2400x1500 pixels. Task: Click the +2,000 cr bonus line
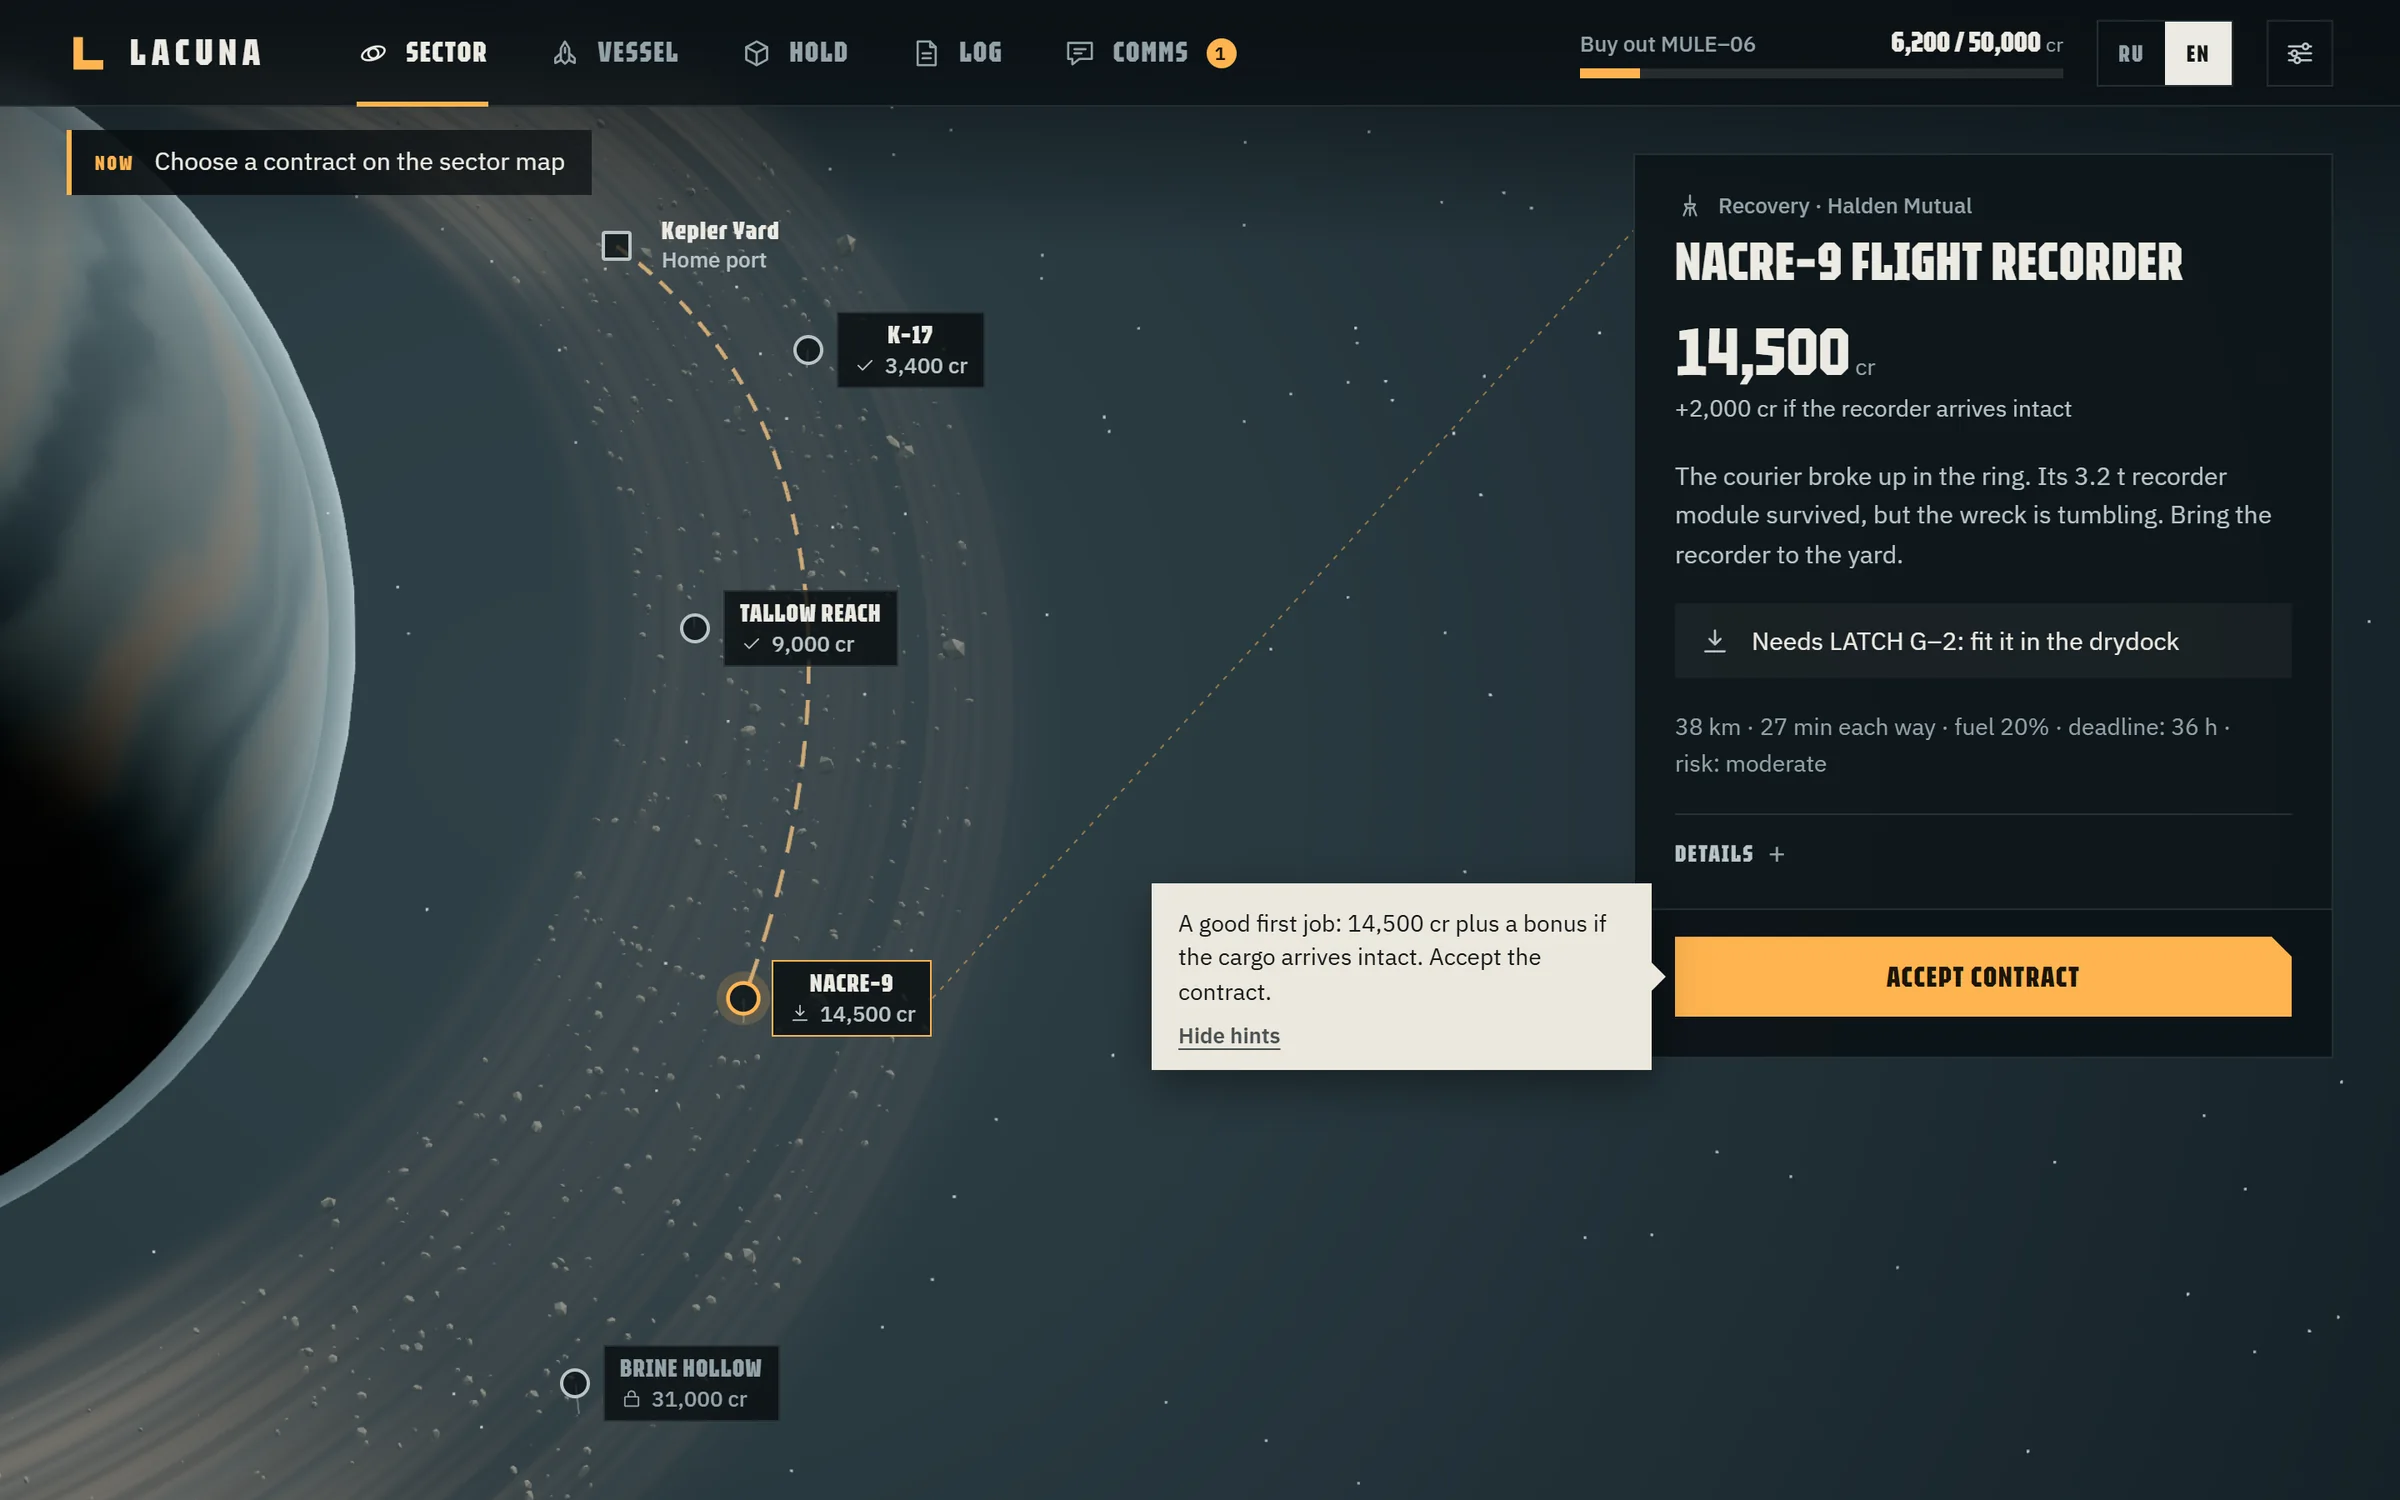coord(1872,409)
